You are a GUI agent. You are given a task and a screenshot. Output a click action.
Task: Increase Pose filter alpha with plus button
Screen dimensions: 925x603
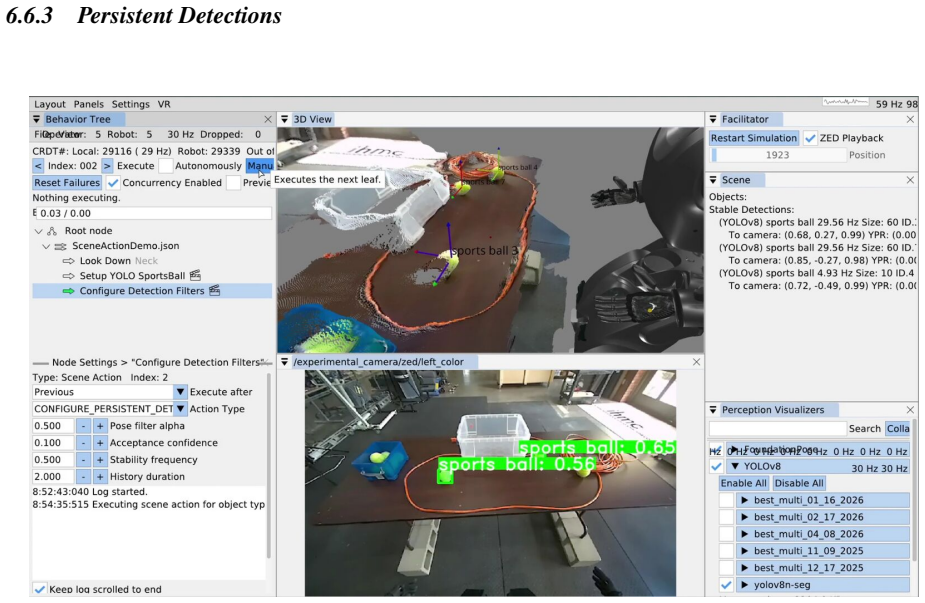click(100, 425)
